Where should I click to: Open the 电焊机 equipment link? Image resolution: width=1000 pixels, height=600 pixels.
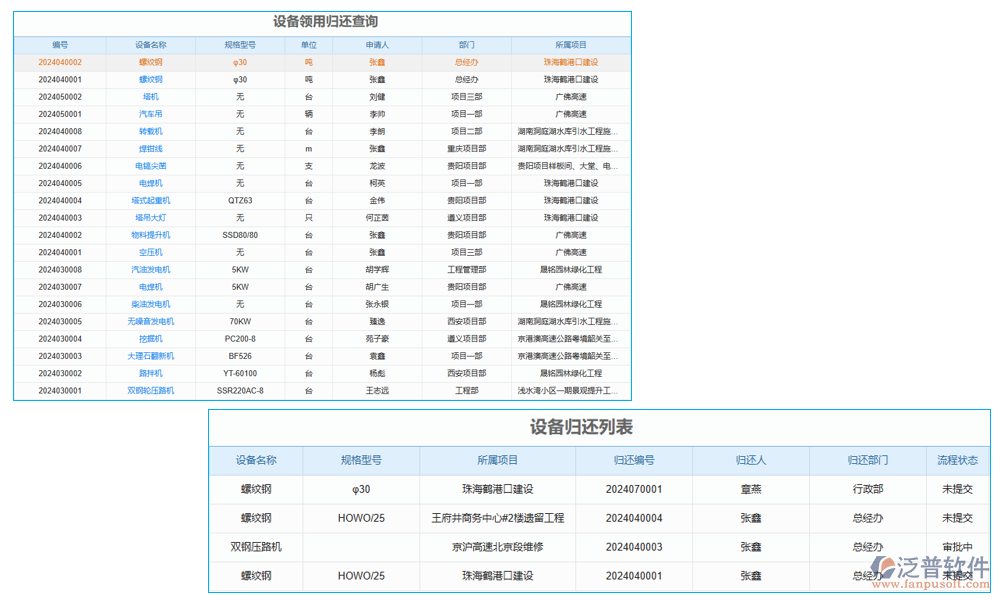(x=153, y=183)
